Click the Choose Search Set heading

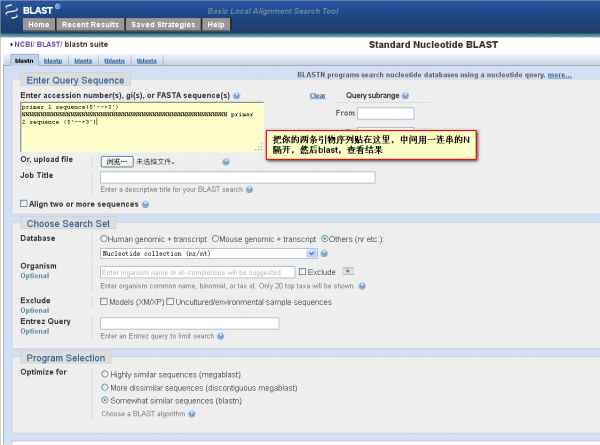point(68,224)
